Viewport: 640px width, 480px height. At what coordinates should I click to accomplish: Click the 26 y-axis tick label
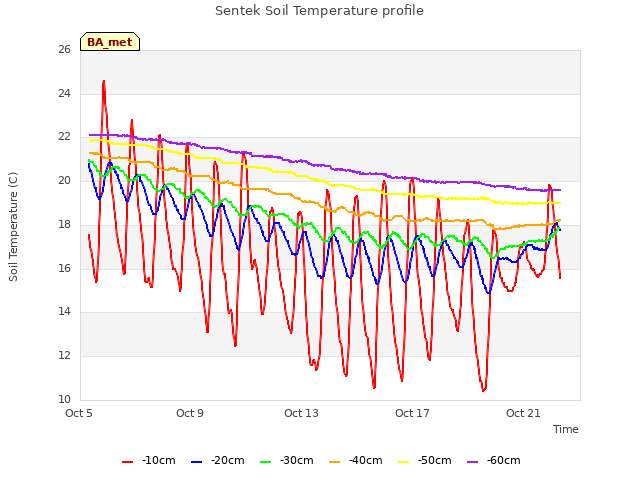pyautogui.click(x=64, y=50)
